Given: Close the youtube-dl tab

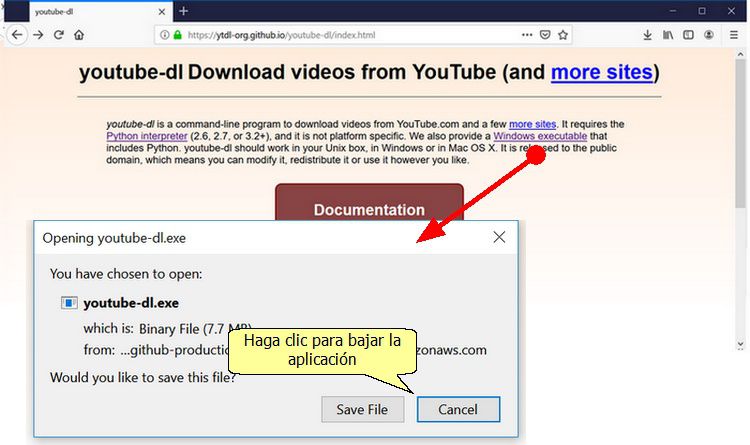Looking at the screenshot, I should (x=162, y=11).
